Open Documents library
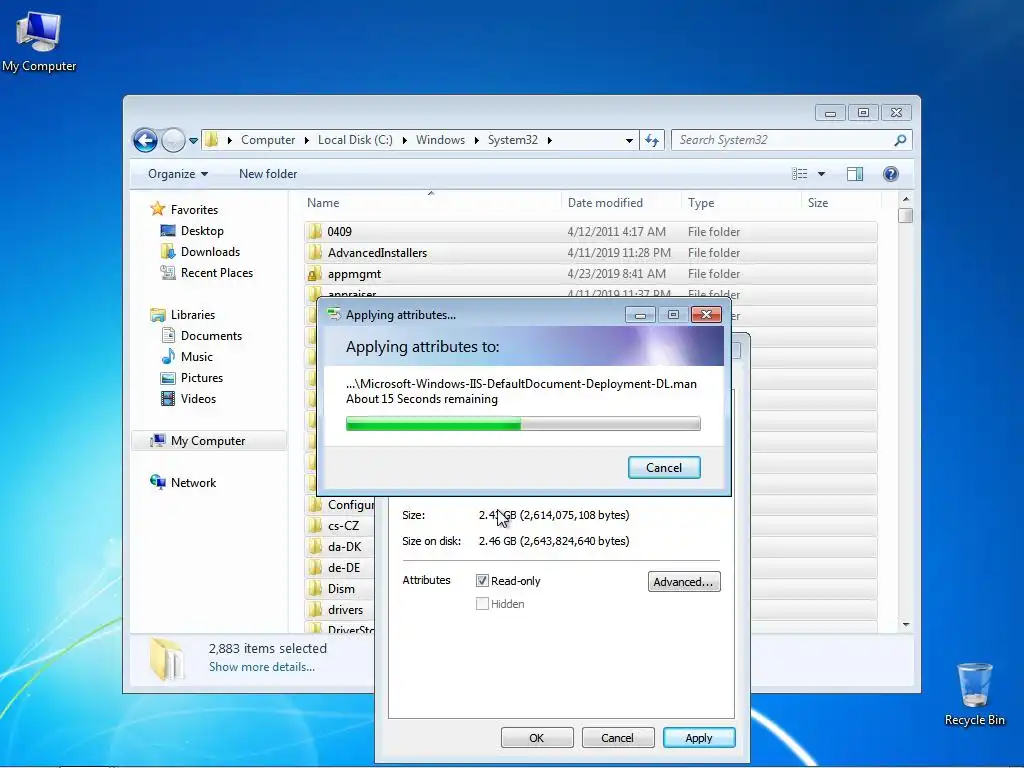This screenshot has width=1024, height=768. coord(211,336)
